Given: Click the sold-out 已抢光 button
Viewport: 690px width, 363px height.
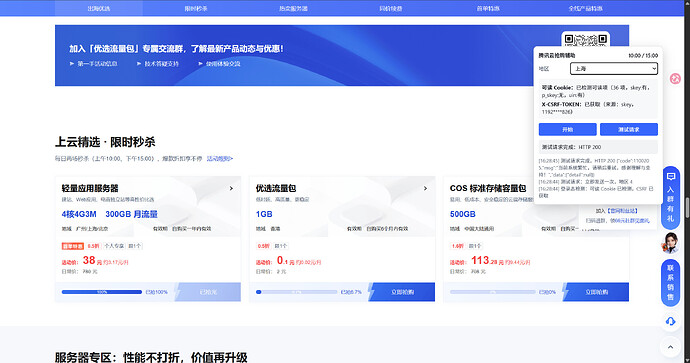Looking at the screenshot, I should point(208,292).
